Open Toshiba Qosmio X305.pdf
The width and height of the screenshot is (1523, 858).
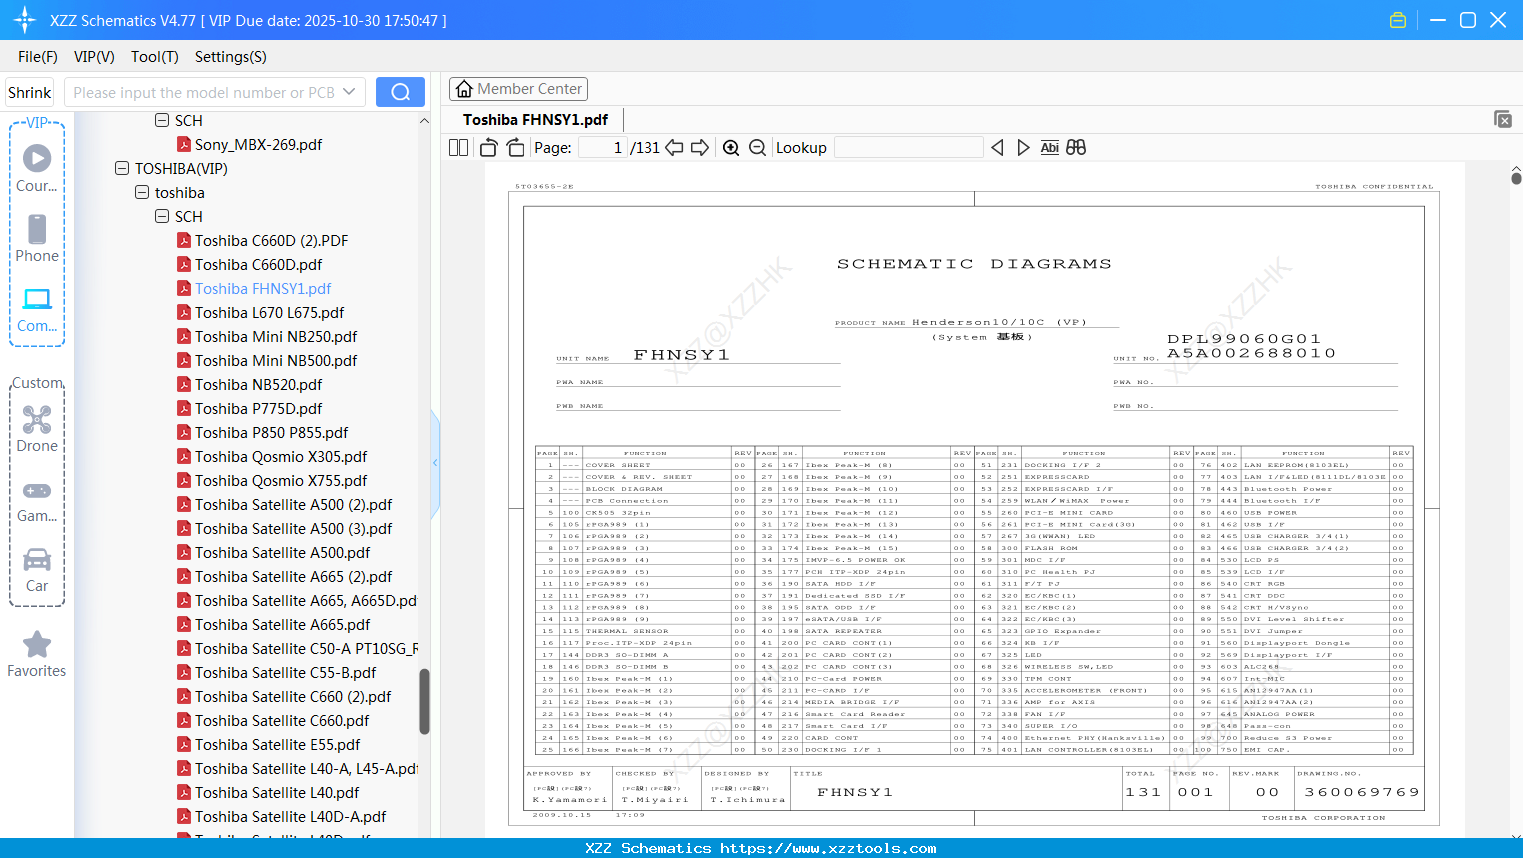pyautogui.click(x=281, y=456)
